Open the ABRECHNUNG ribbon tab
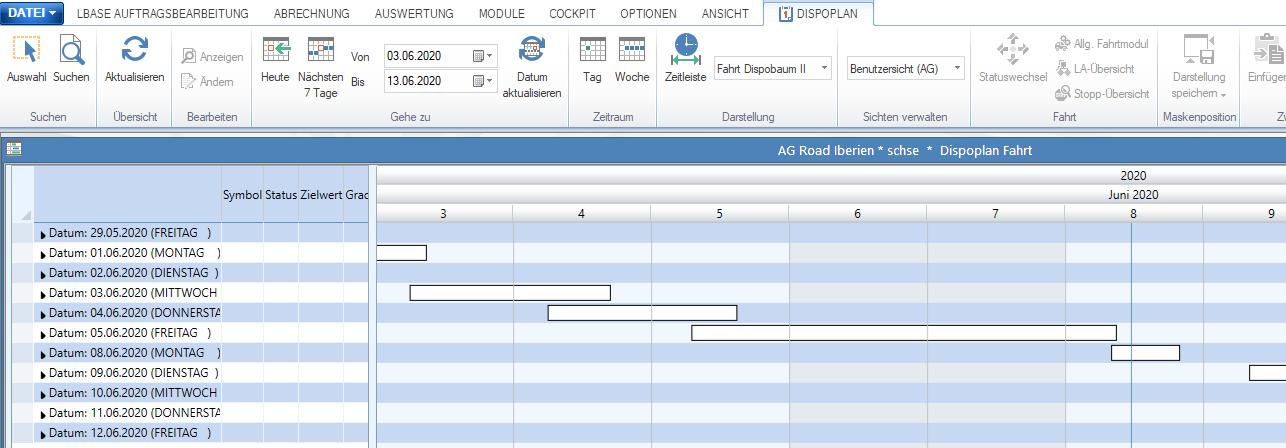Image resolution: width=1286 pixels, height=448 pixels. pyautogui.click(x=312, y=14)
